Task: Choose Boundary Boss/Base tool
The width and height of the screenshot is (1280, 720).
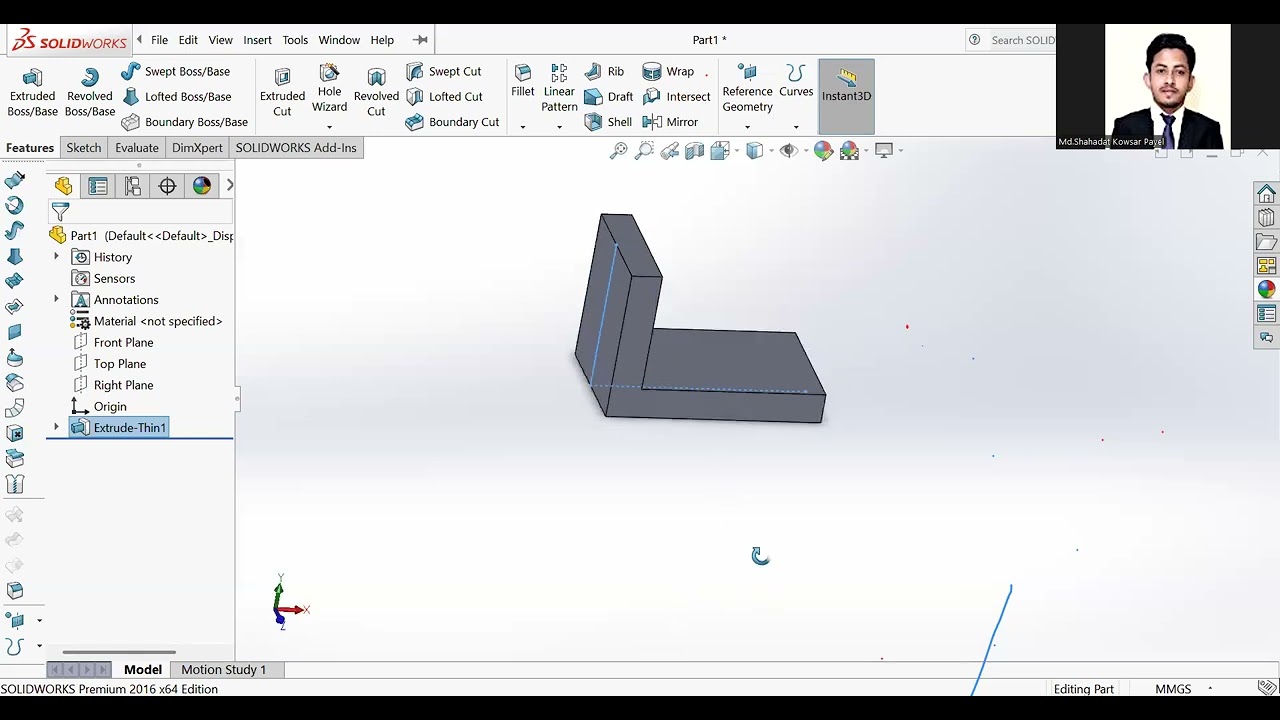Action: (184, 122)
